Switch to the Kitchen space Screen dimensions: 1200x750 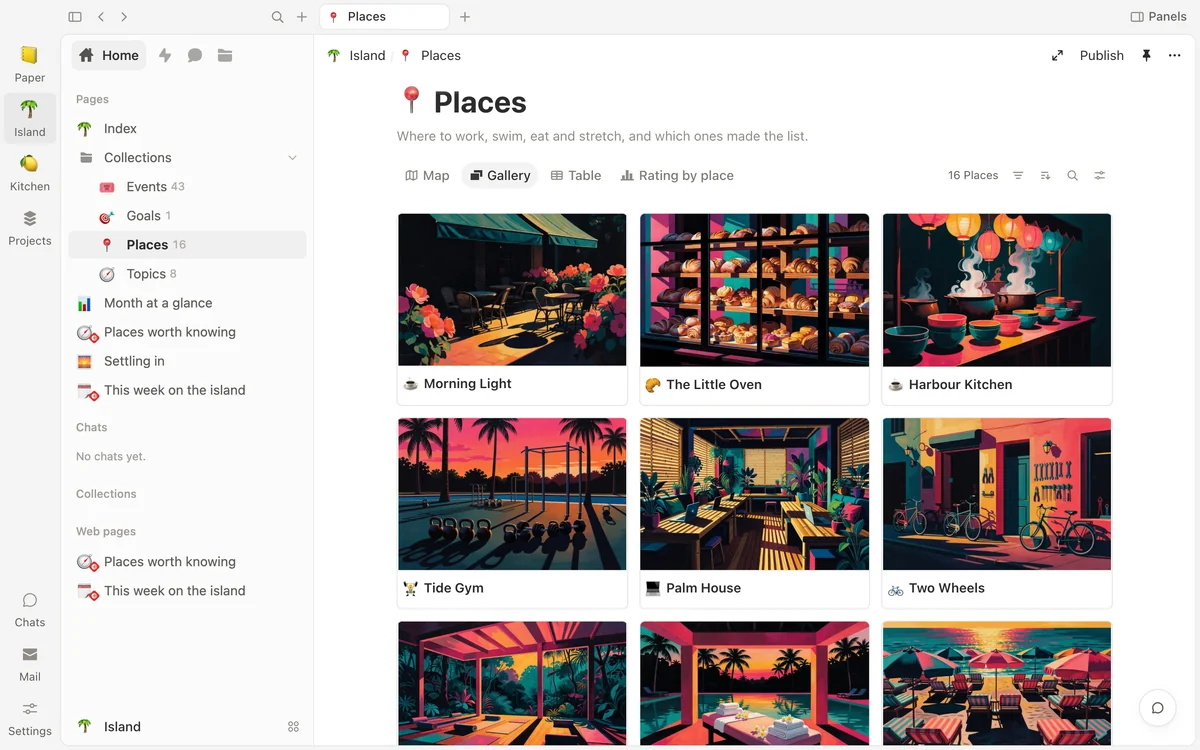click(30, 173)
